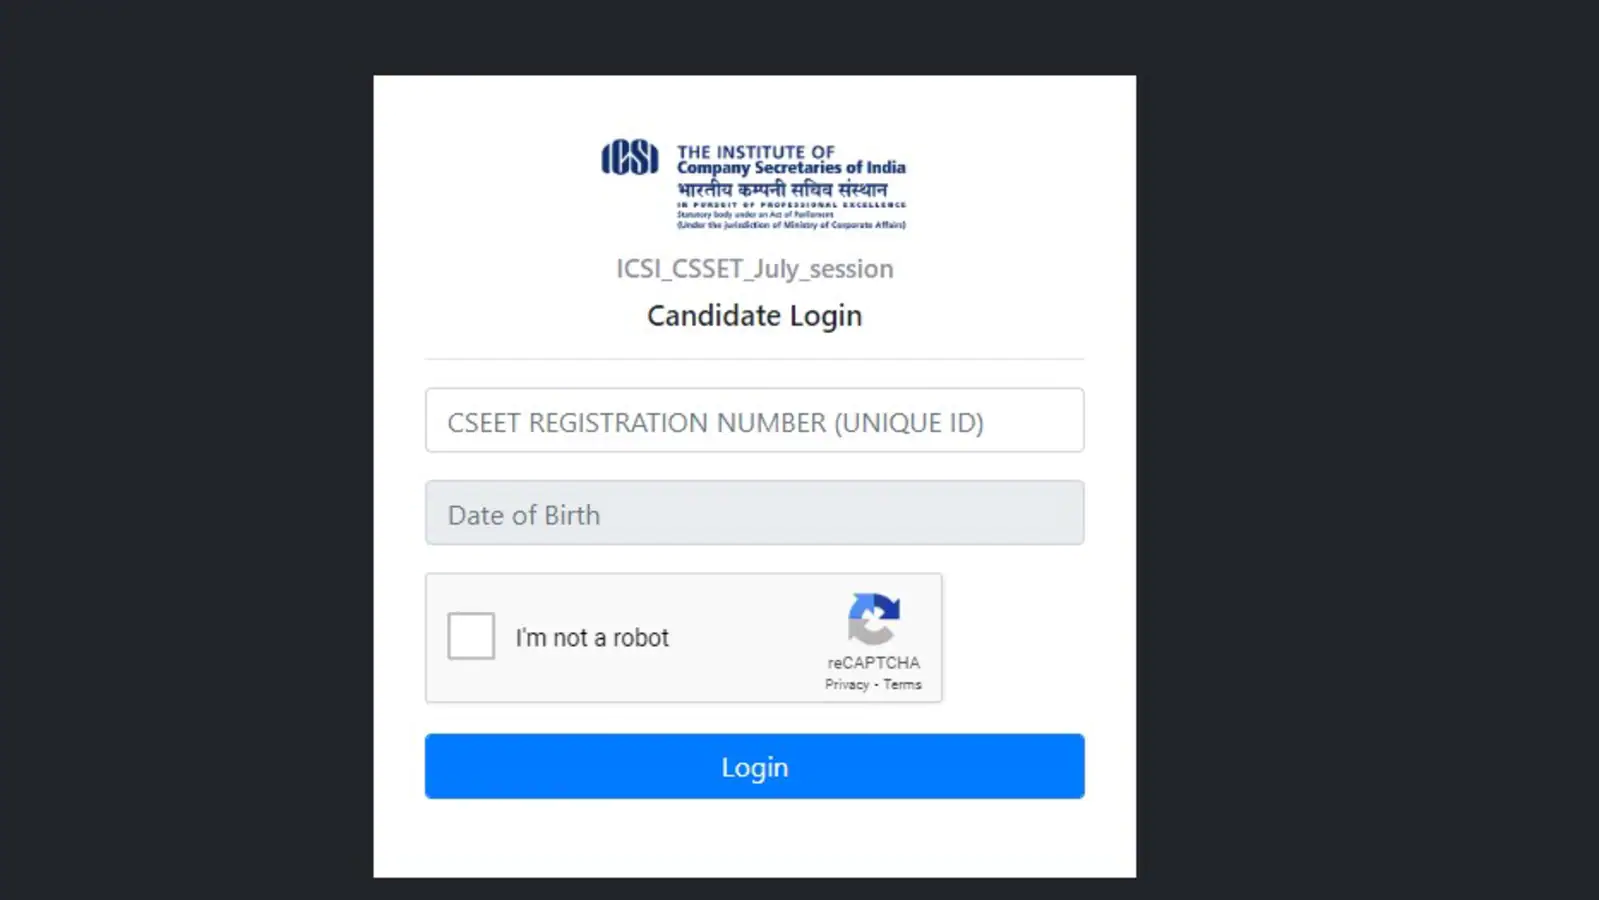Click the reCAPTCHA text label

pos(874,663)
